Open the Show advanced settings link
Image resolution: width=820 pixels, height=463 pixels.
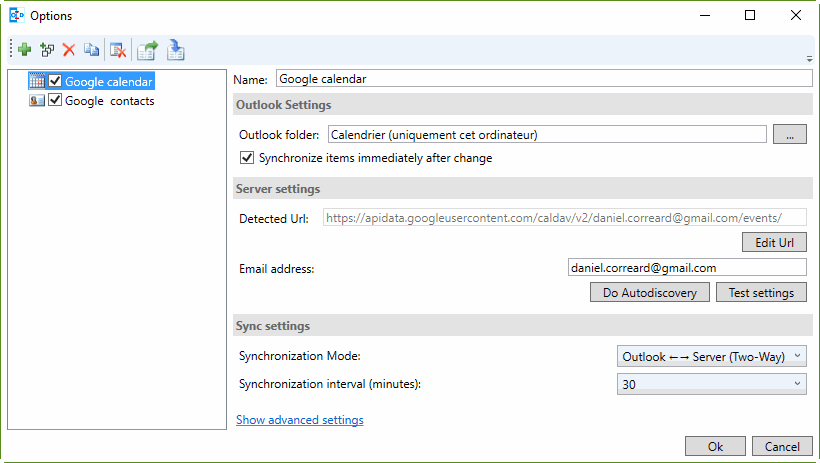299,420
